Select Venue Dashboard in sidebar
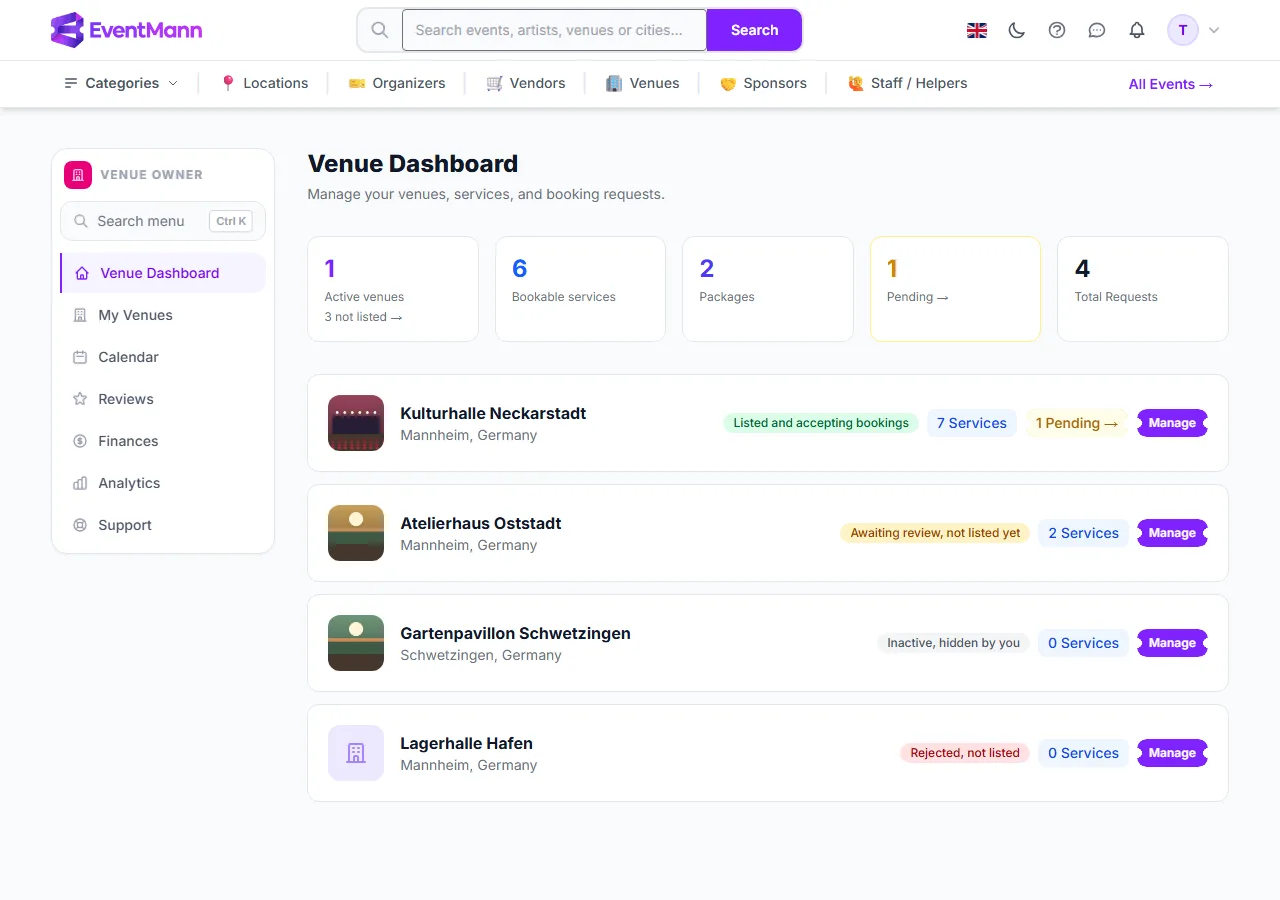 163,273
